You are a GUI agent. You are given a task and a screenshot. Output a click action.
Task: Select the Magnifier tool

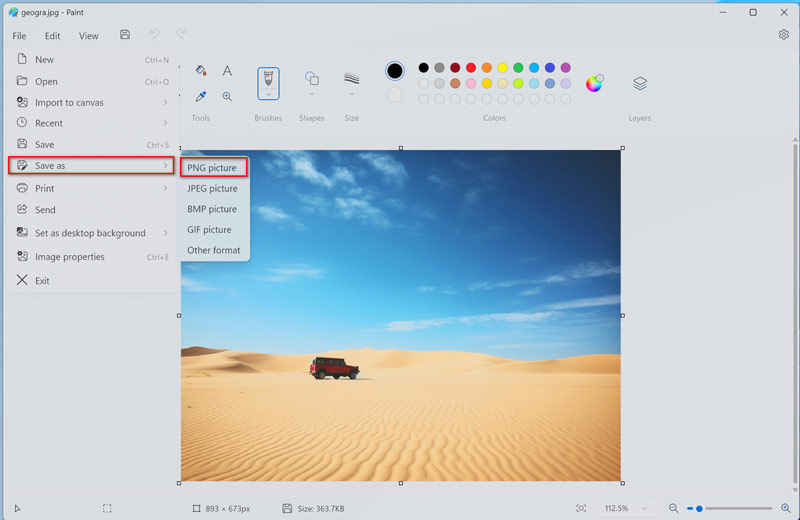(x=227, y=96)
